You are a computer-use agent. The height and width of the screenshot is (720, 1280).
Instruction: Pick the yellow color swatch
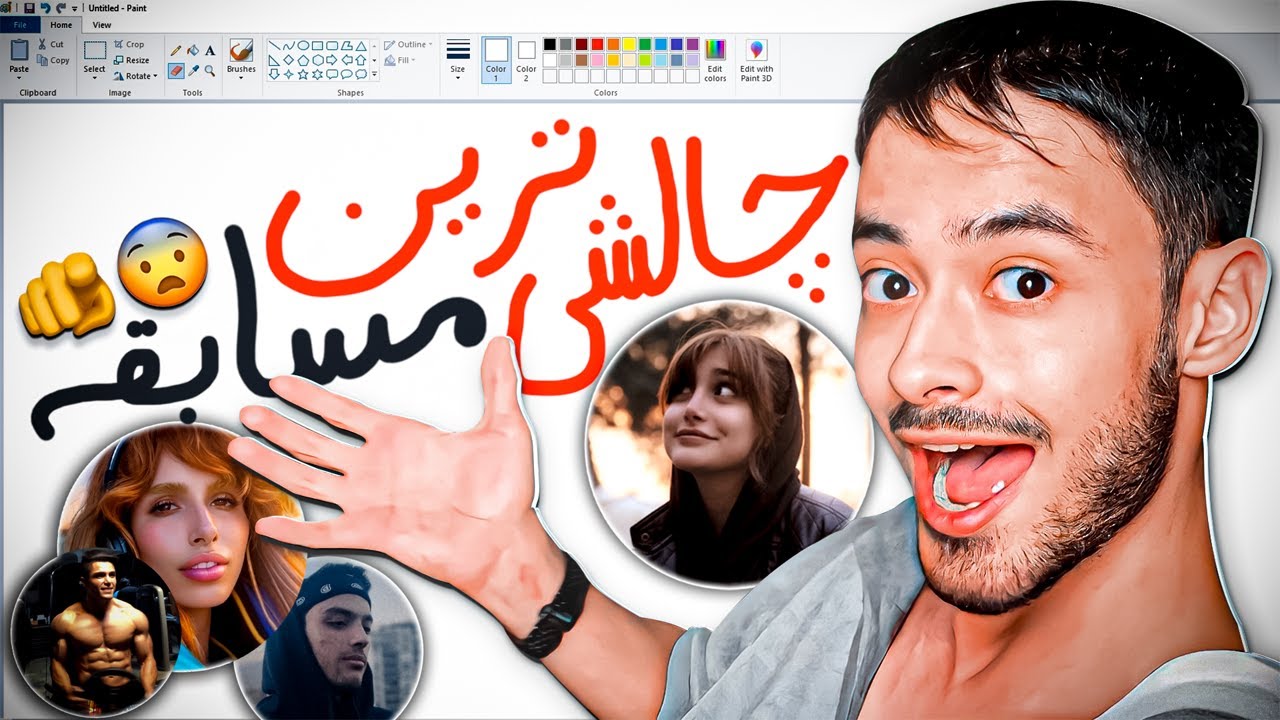click(629, 45)
